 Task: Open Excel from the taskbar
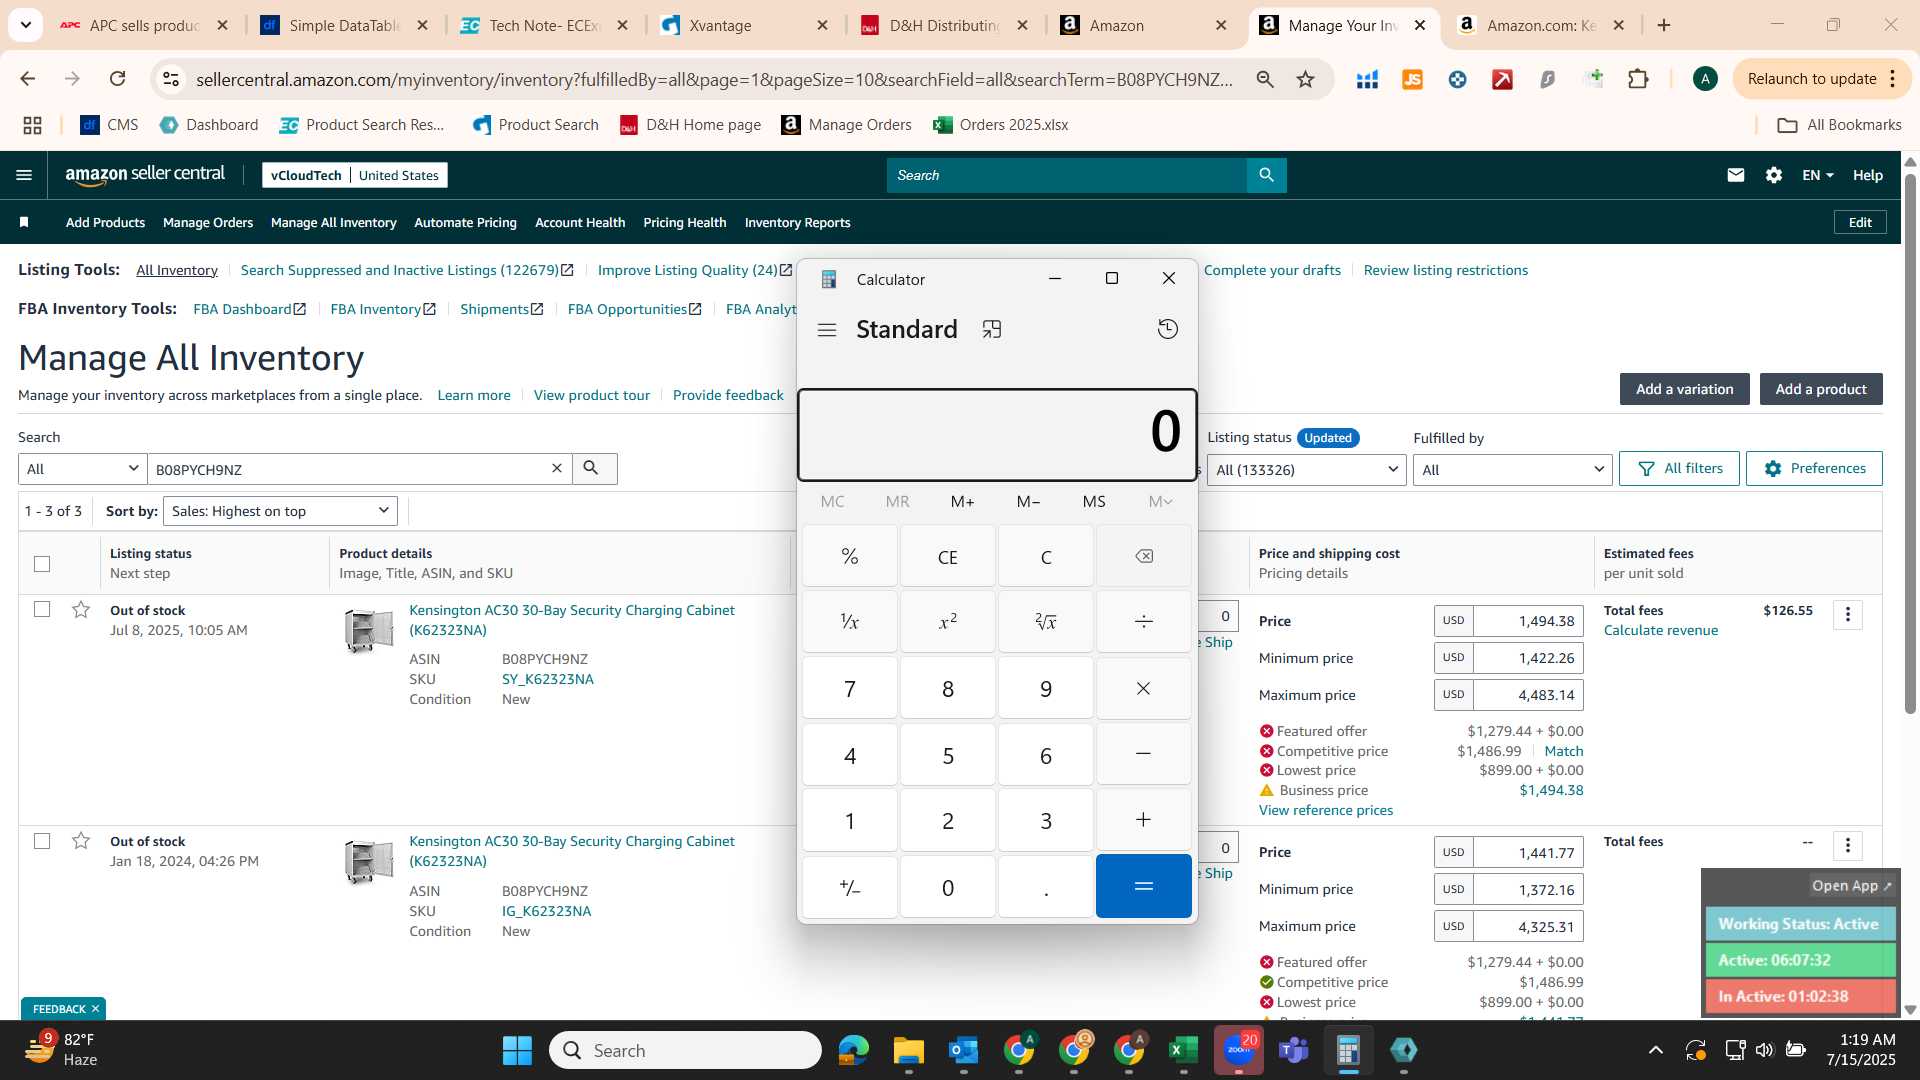(x=1183, y=1050)
